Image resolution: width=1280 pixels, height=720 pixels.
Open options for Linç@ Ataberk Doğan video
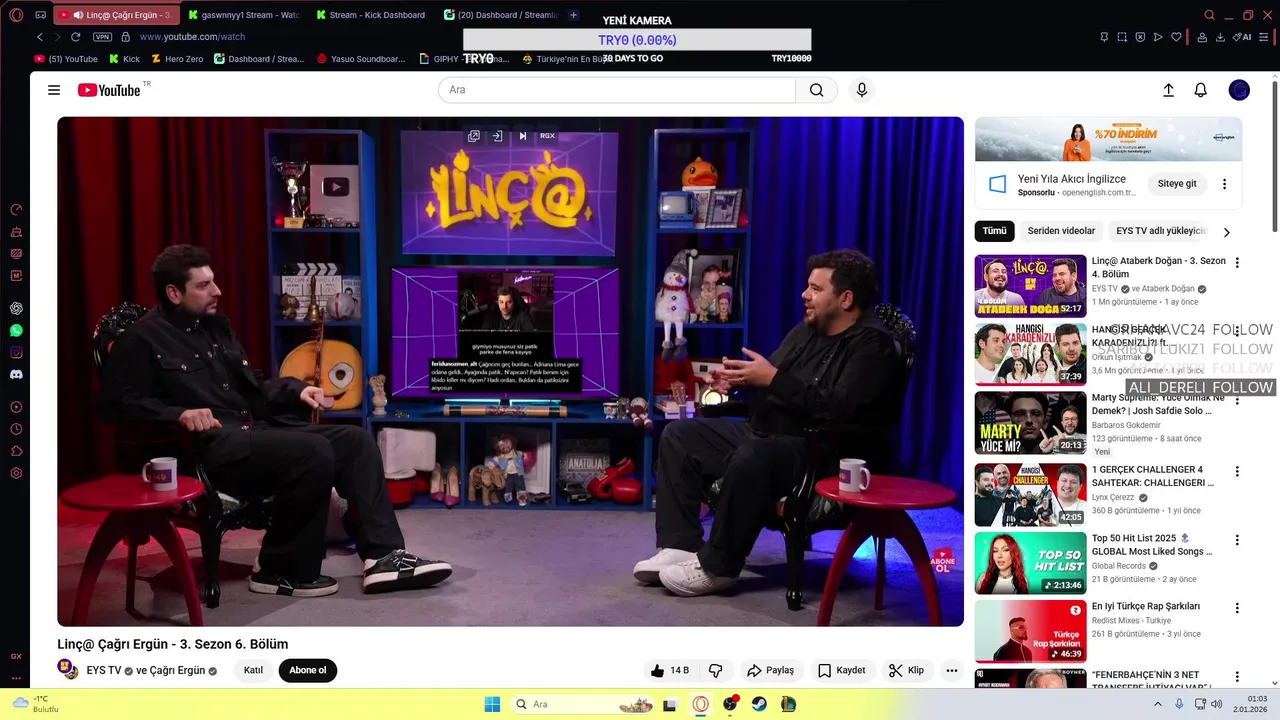[x=1237, y=263]
